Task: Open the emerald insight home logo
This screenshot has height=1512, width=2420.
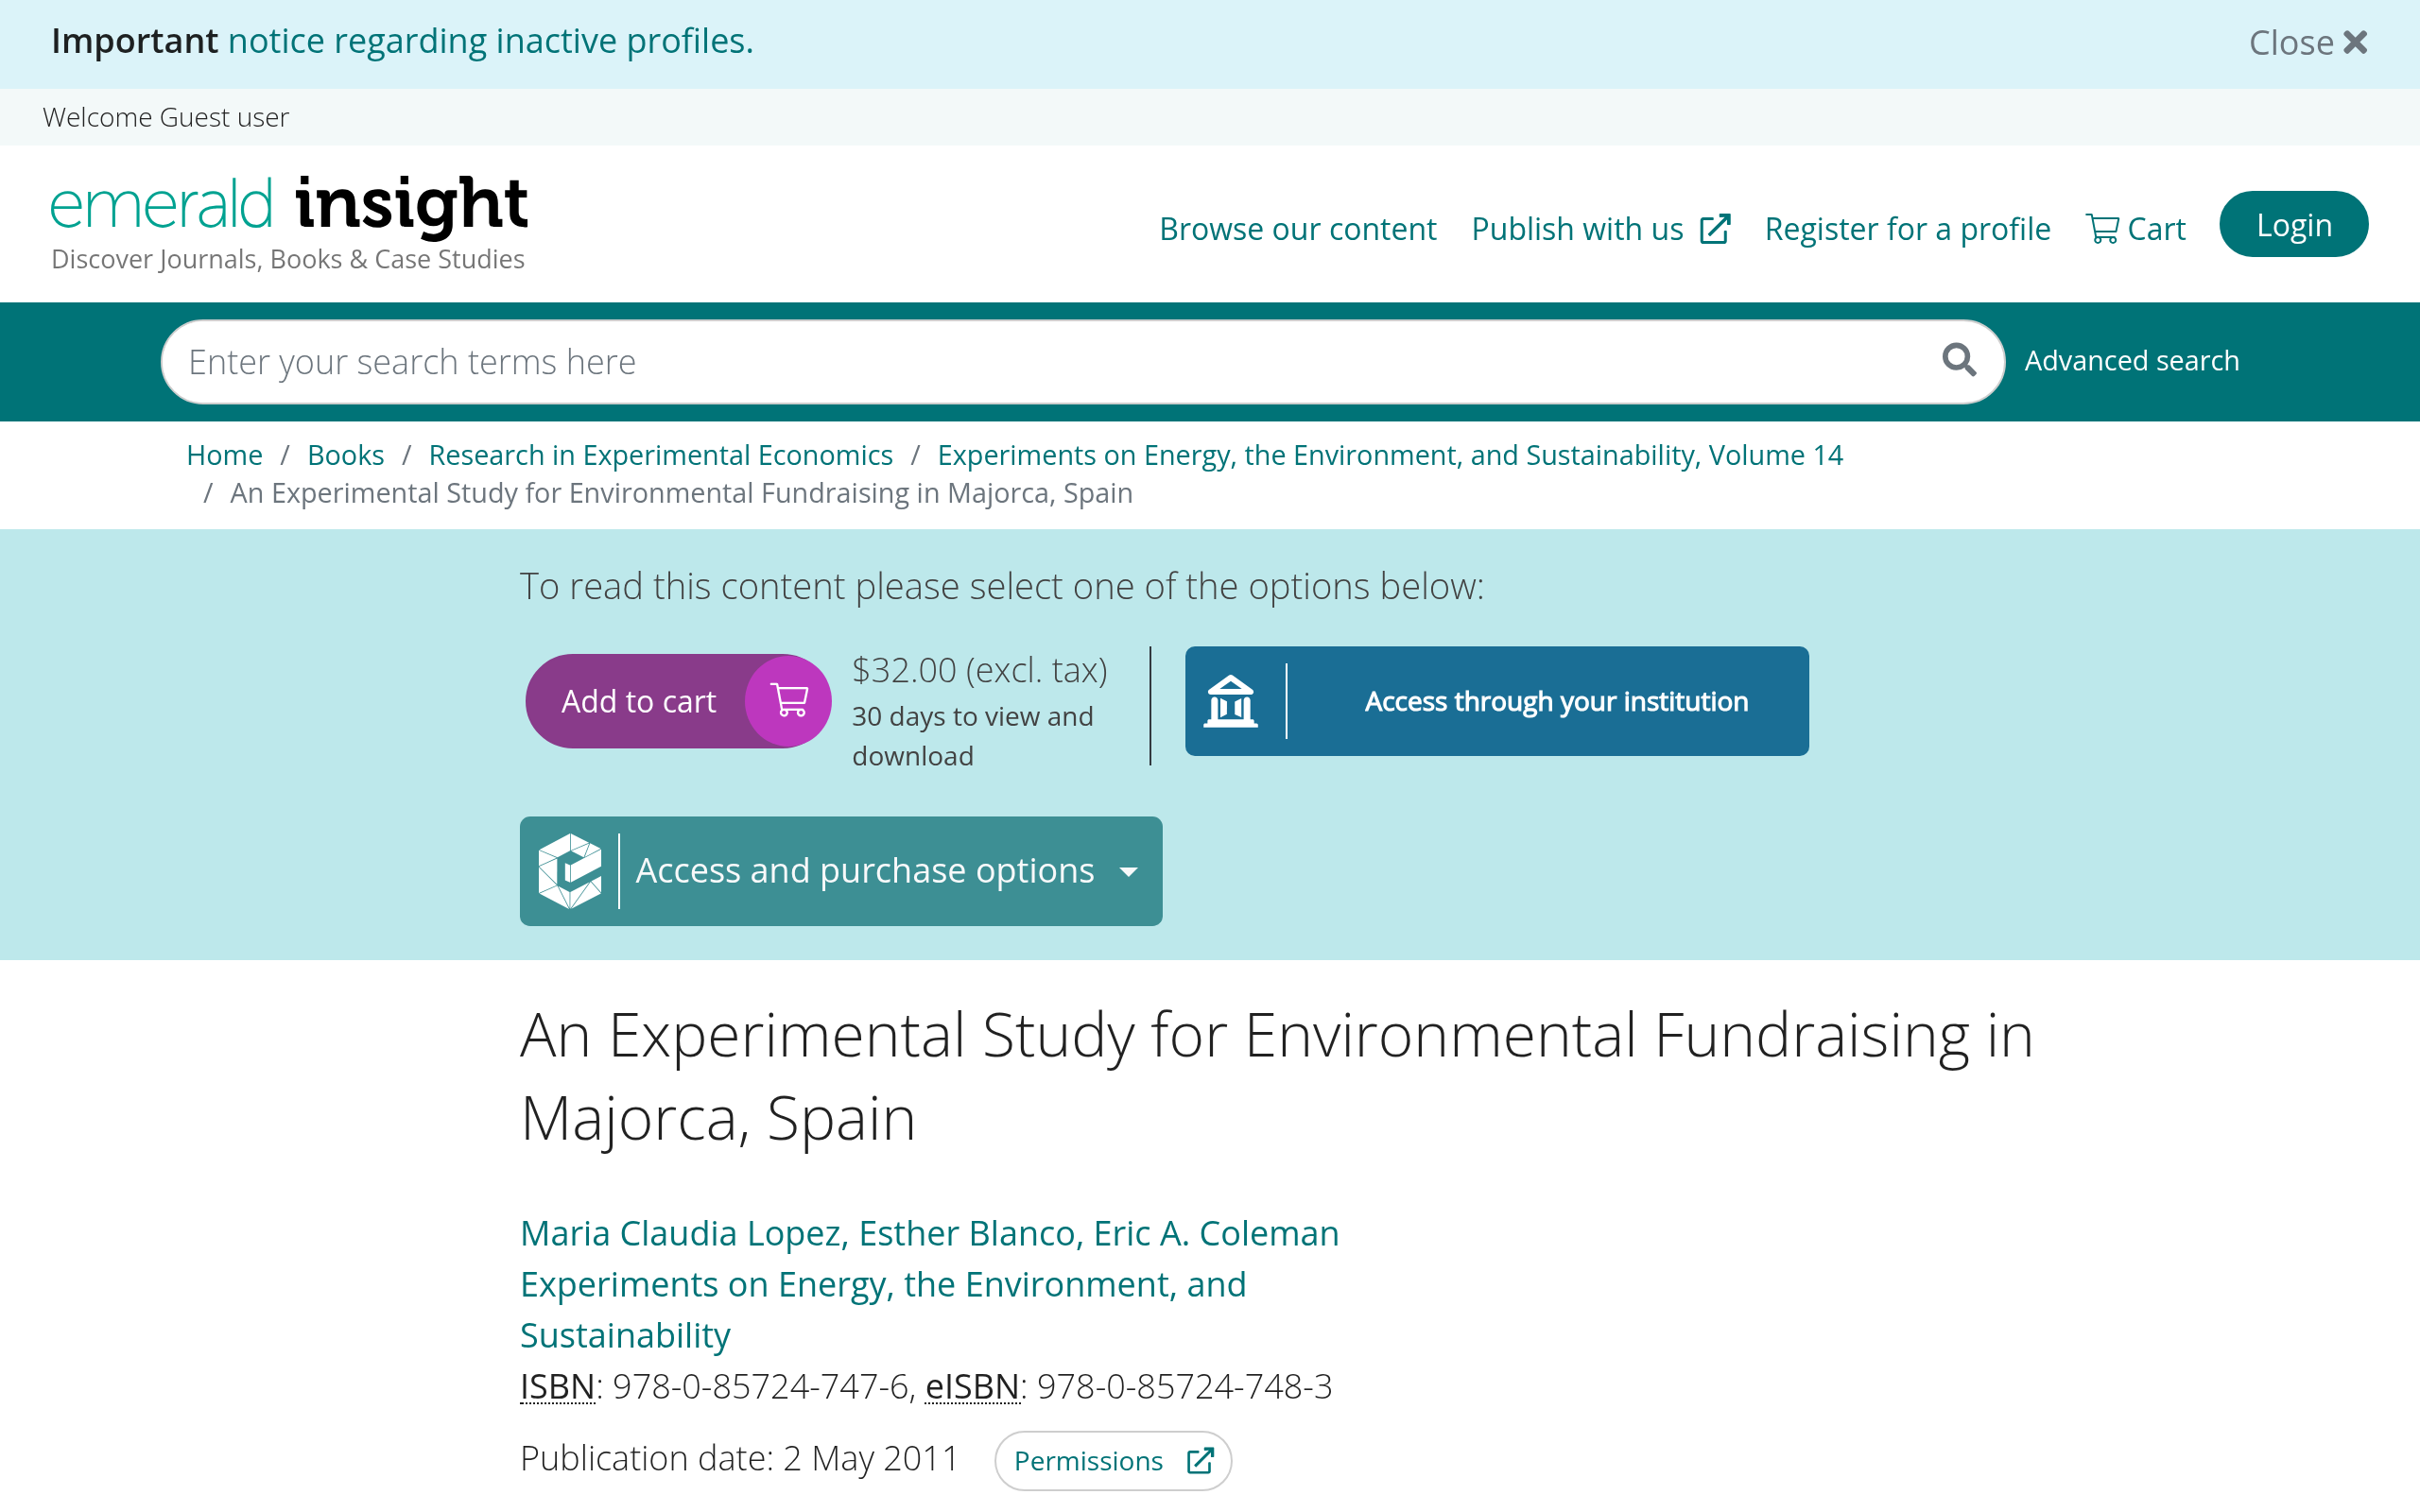Action: pyautogui.click(x=289, y=223)
